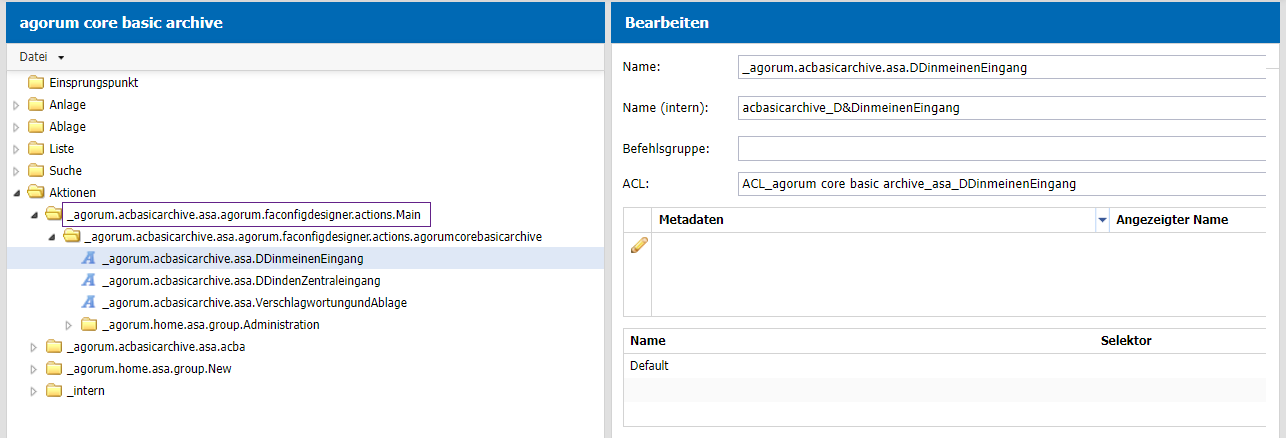Select _agorum.acbasicarchive.asa.VerschlagwortungundAblage action

click(x=254, y=302)
